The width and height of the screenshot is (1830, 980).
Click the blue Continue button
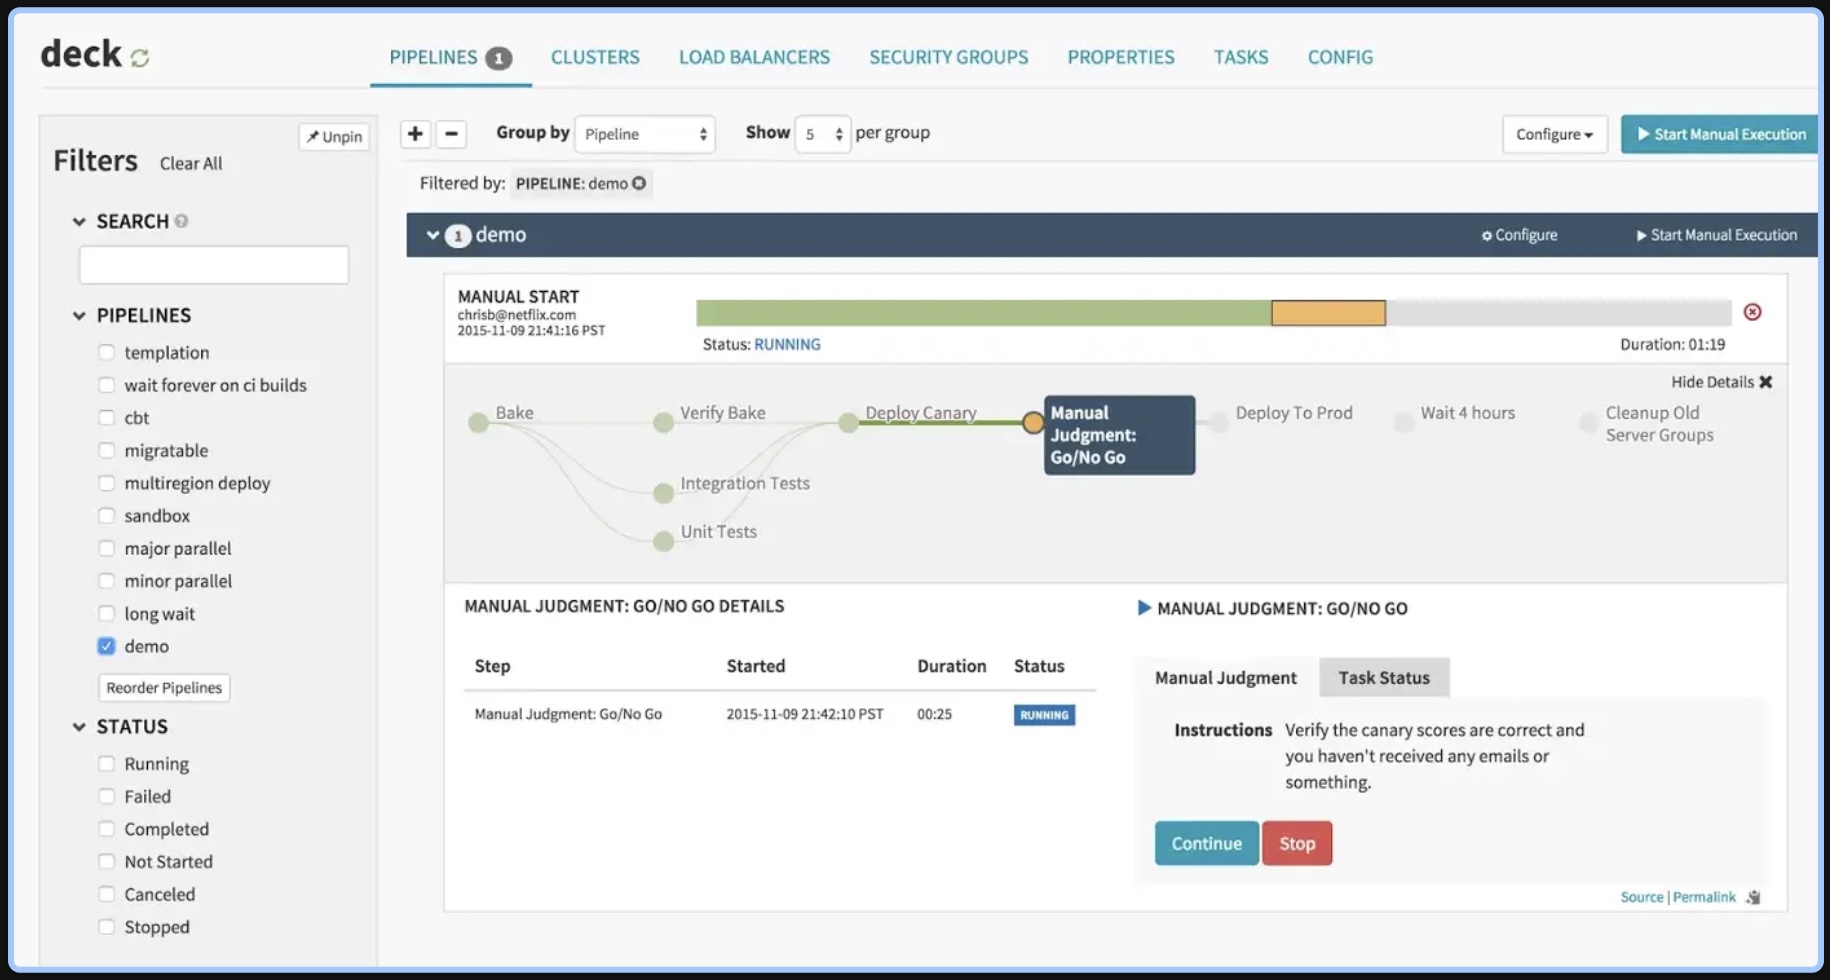point(1206,843)
